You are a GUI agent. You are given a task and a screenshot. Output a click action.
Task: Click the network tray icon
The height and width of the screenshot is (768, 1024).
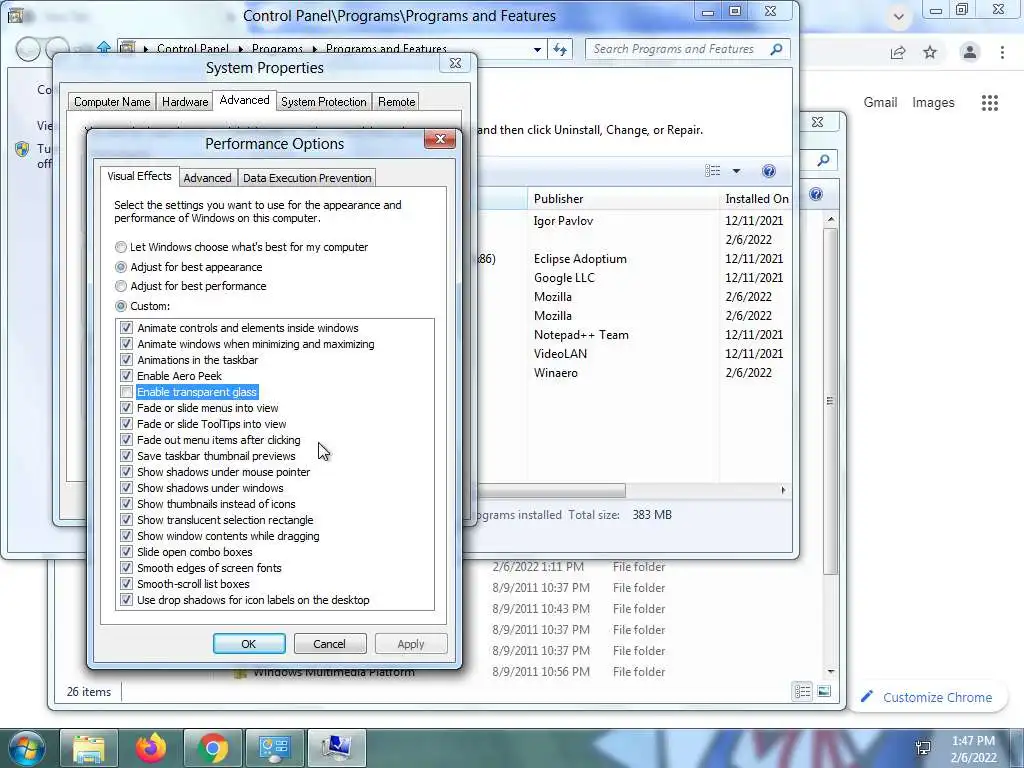point(924,747)
